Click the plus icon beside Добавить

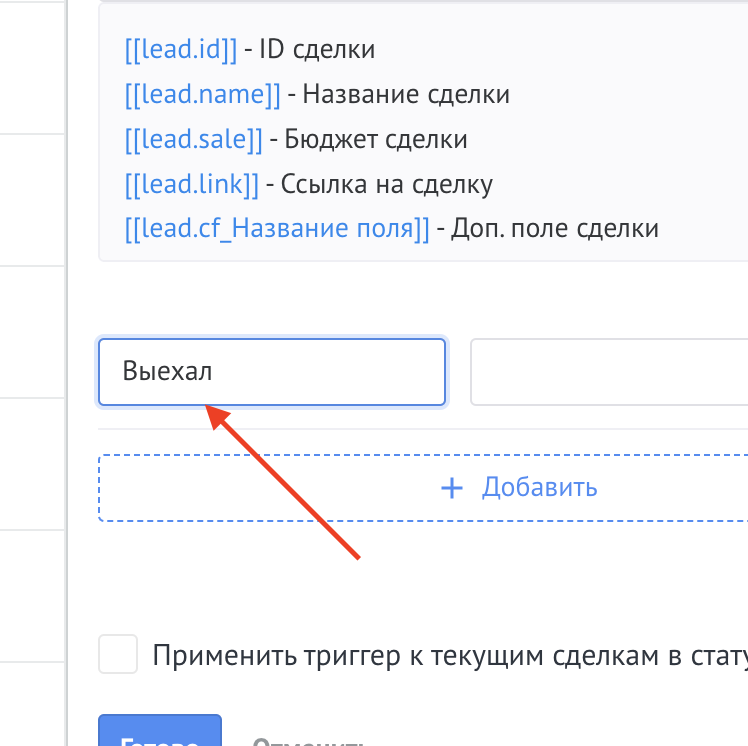[453, 488]
